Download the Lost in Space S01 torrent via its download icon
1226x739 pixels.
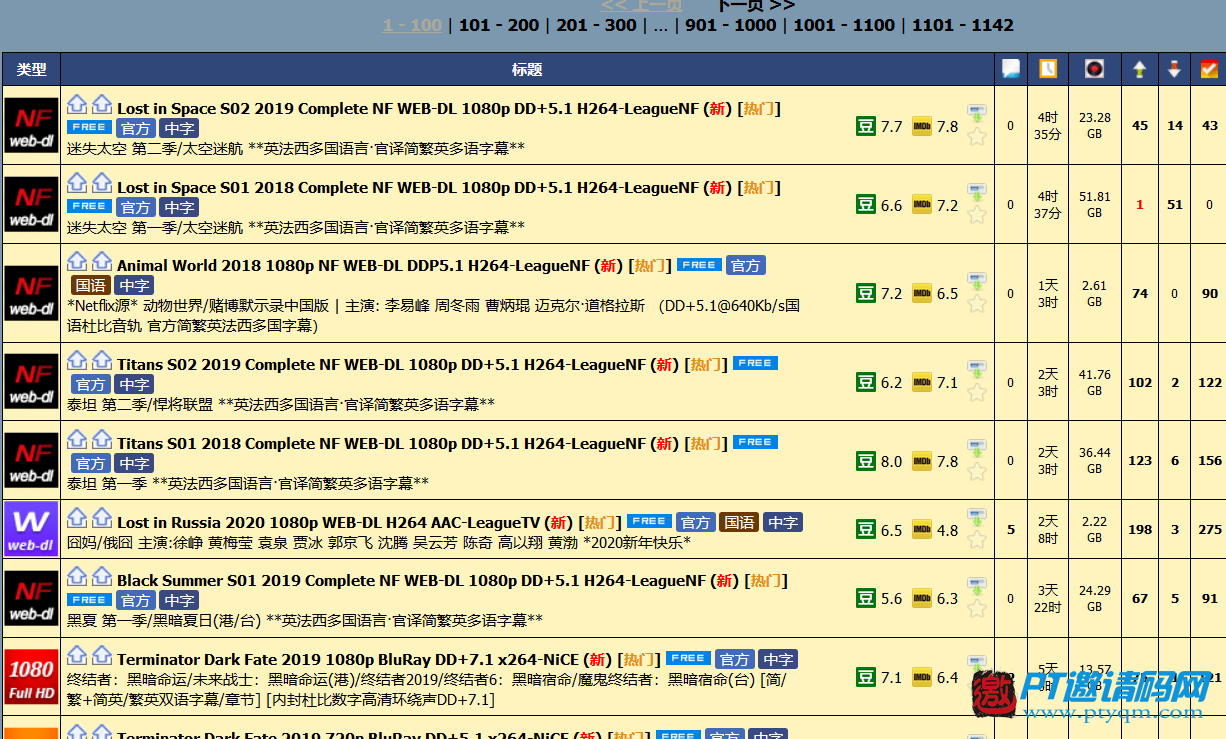(976, 192)
